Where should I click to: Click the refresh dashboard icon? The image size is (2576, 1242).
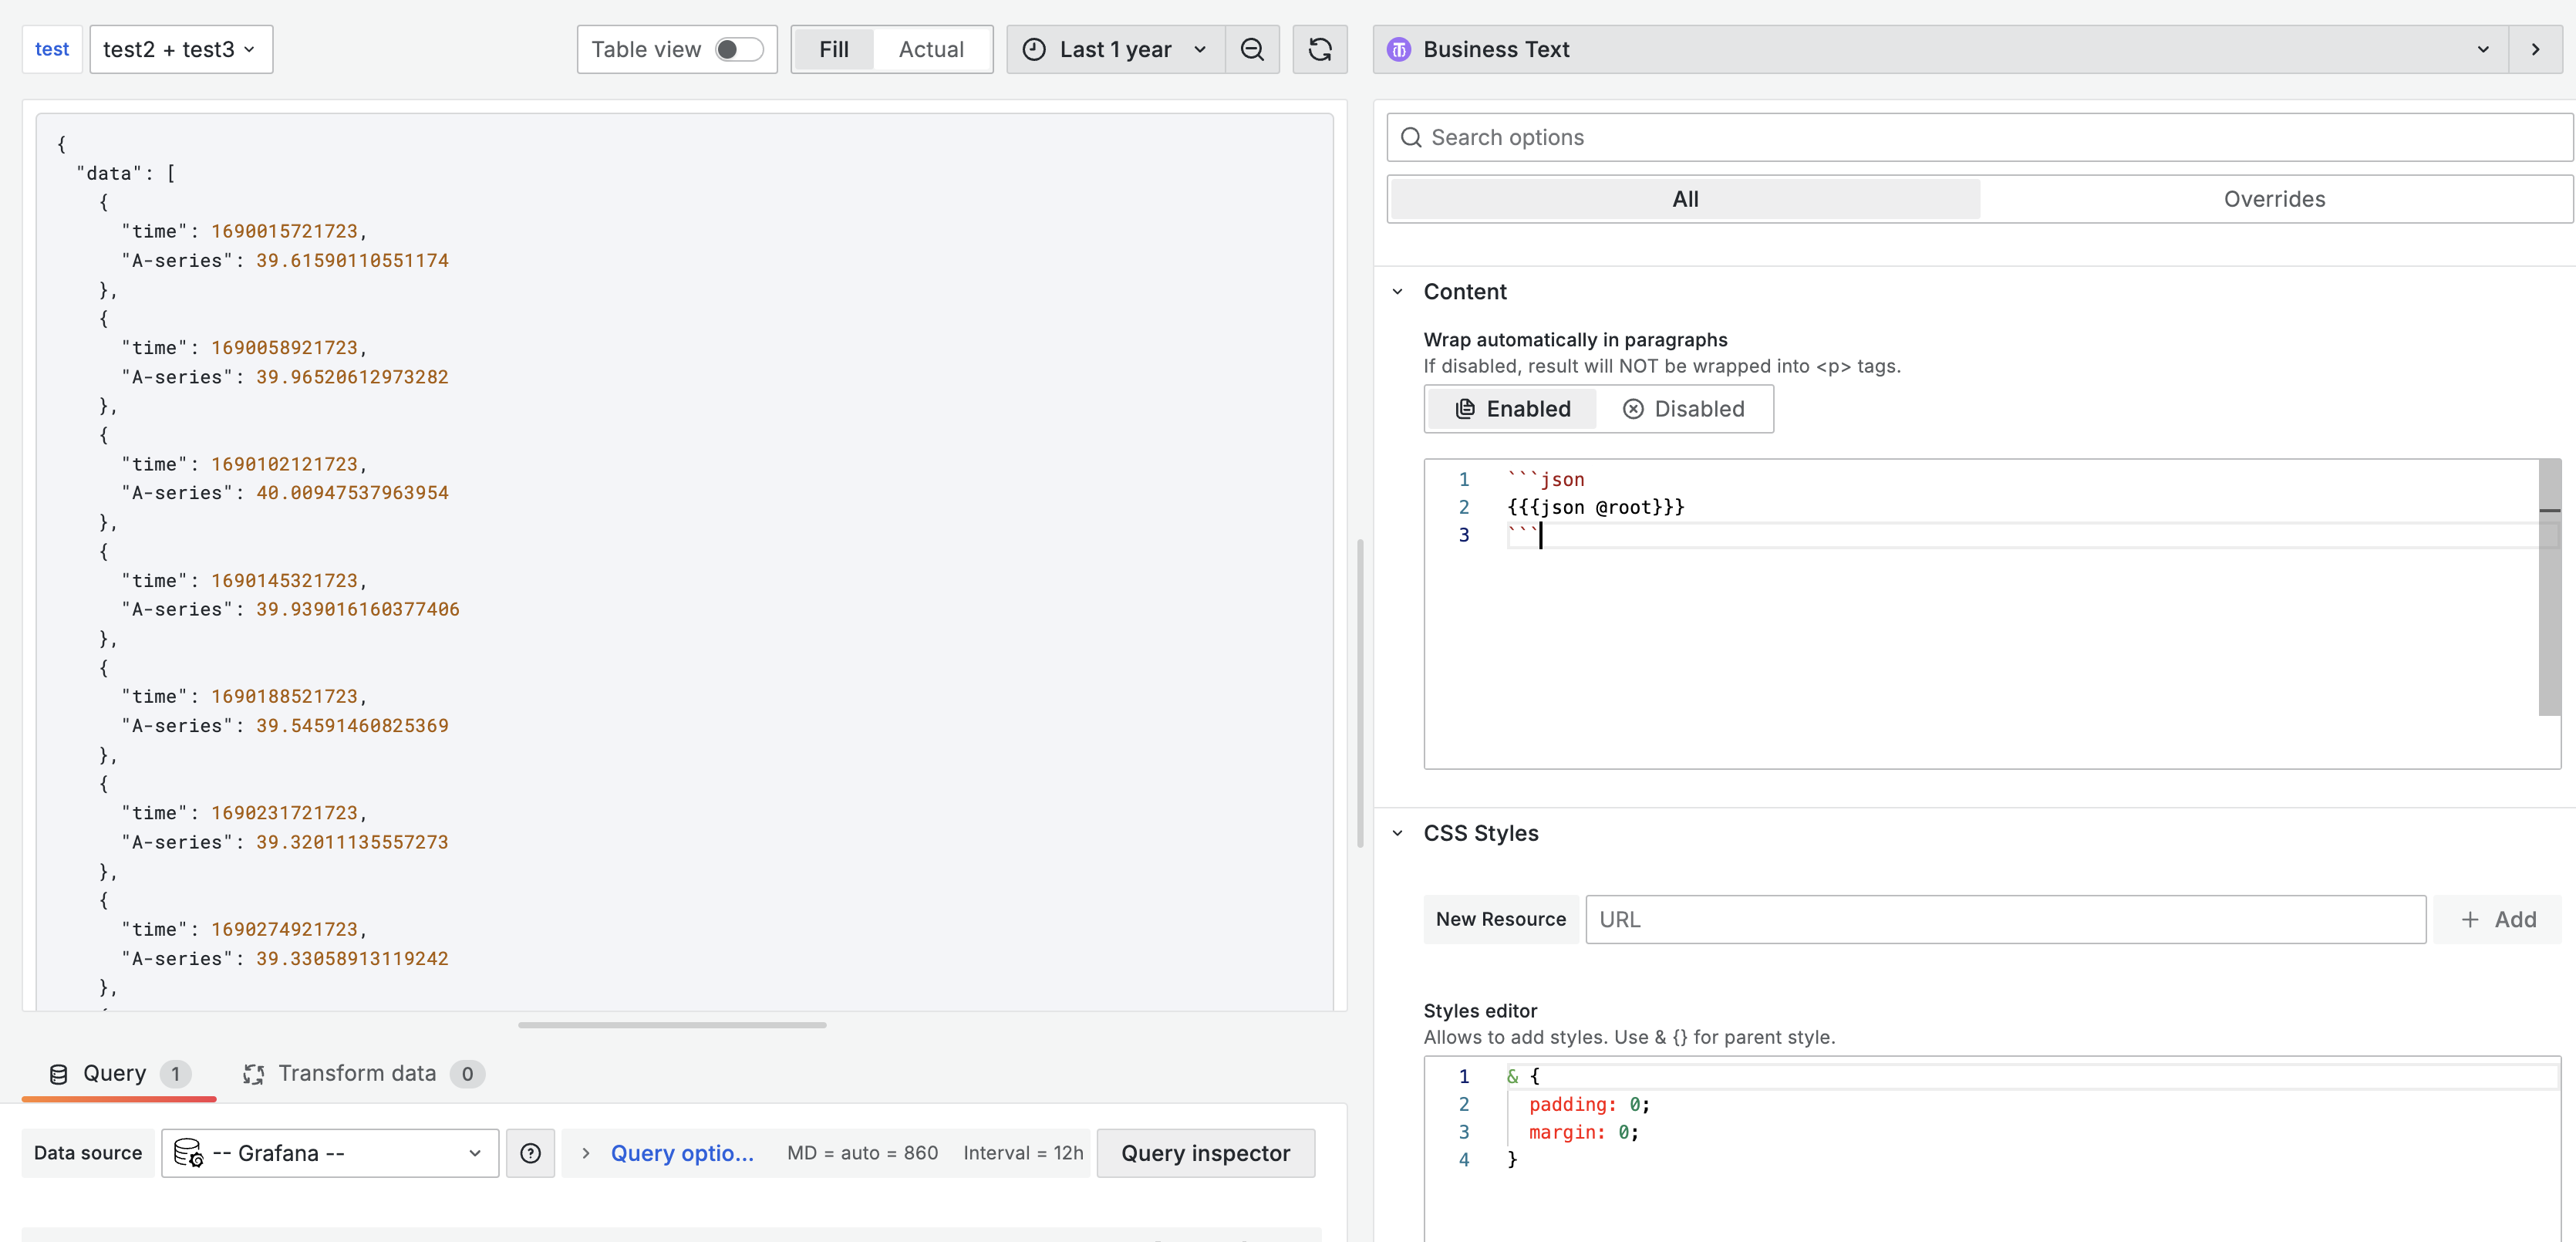click(x=1319, y=49)
